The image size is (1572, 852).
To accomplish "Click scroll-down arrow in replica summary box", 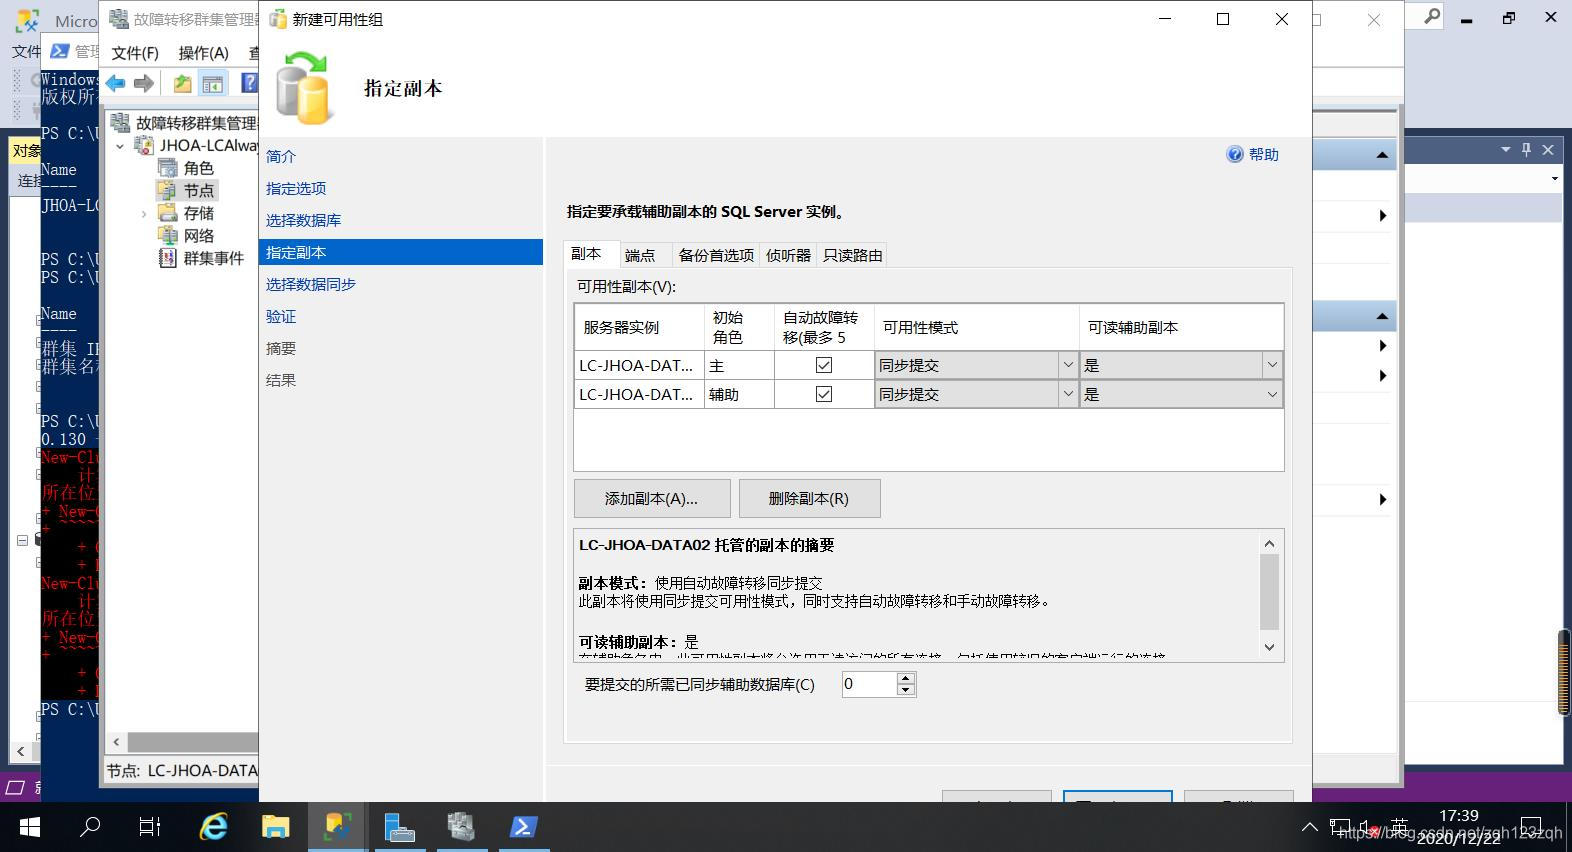I will click(1269, 647).
